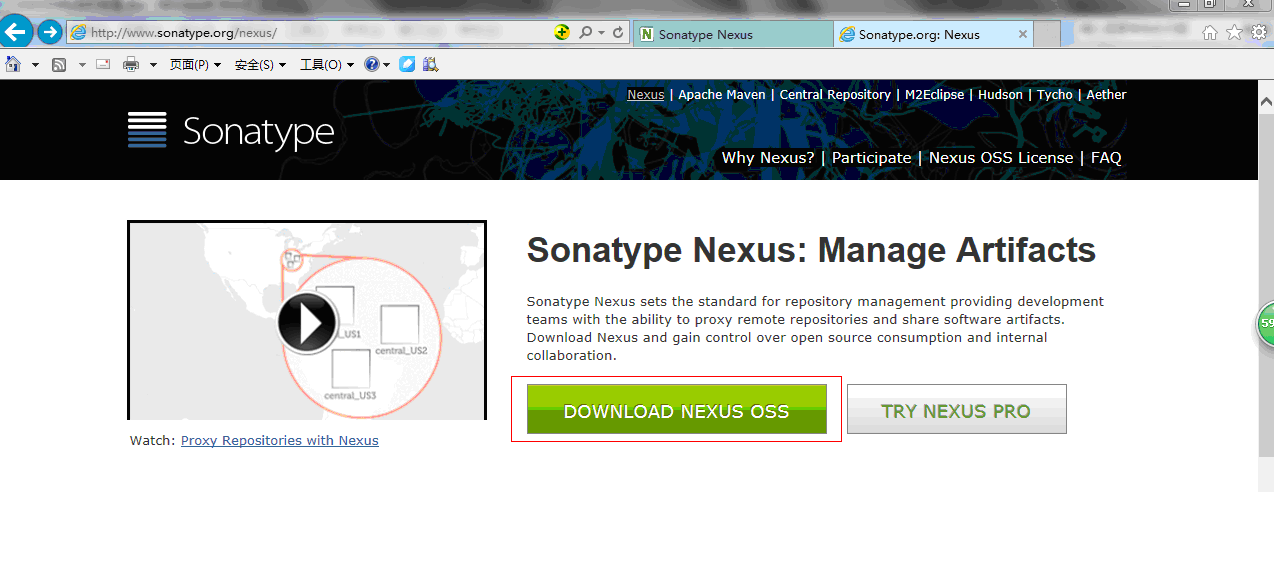The height and width of the screenshot is (578, 1274).
Task: Play the Proxy Repositories video
Action: tap(307, 322)
